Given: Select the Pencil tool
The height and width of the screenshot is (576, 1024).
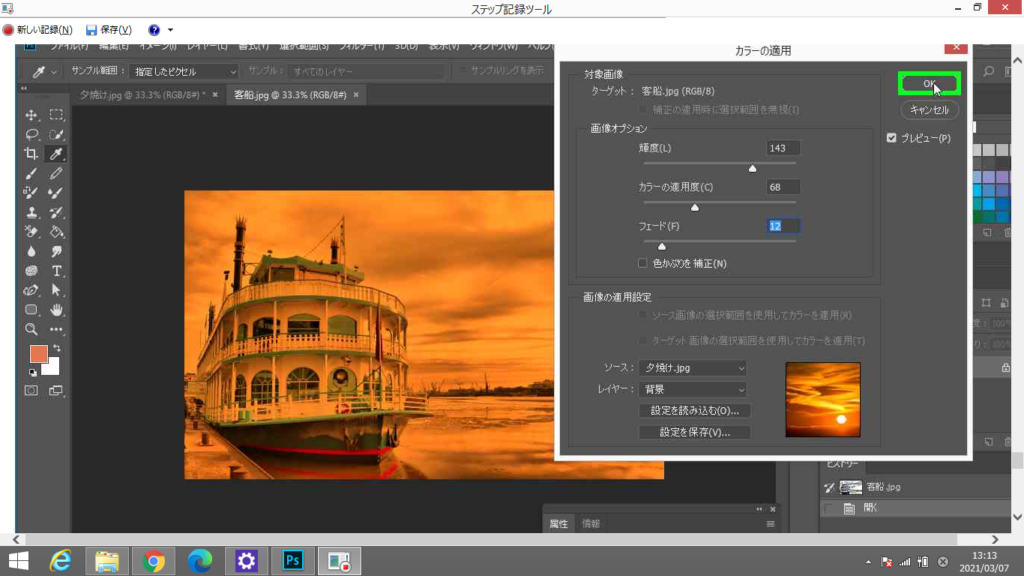Looking at the screenshot, I should 56,174.
